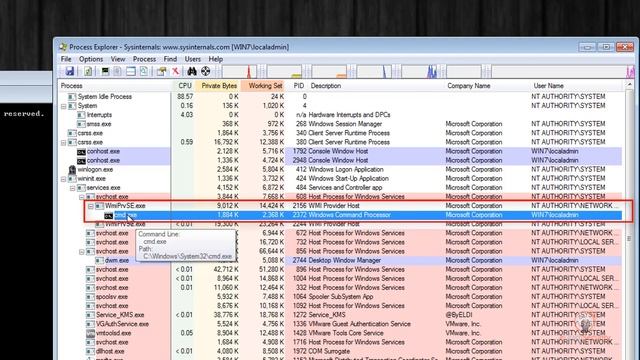Click the crosshair Find Window's Process icon
The width and height of the screenshot is (640, 360).
coord(205,71)
